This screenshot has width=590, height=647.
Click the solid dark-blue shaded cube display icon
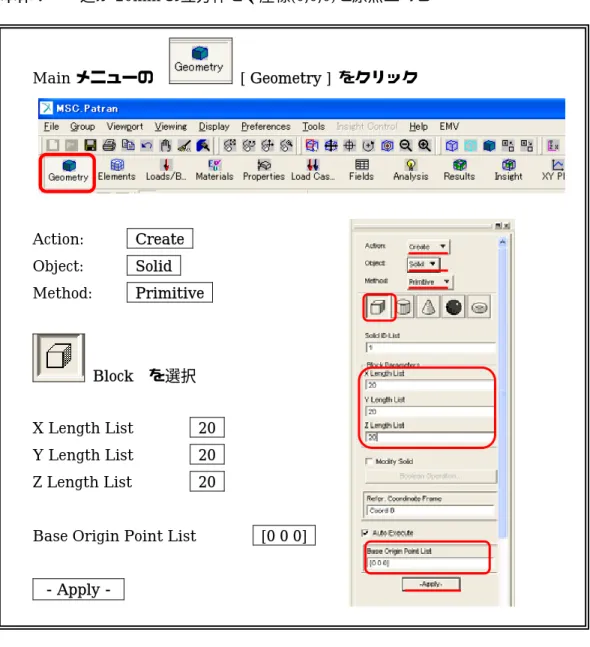point(489,145)
